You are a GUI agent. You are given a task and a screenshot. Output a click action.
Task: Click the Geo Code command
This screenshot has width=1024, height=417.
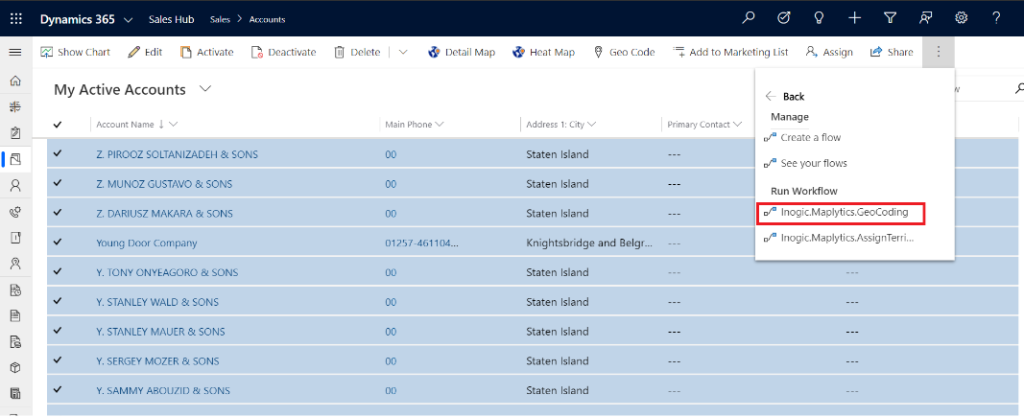click(624, 52)
